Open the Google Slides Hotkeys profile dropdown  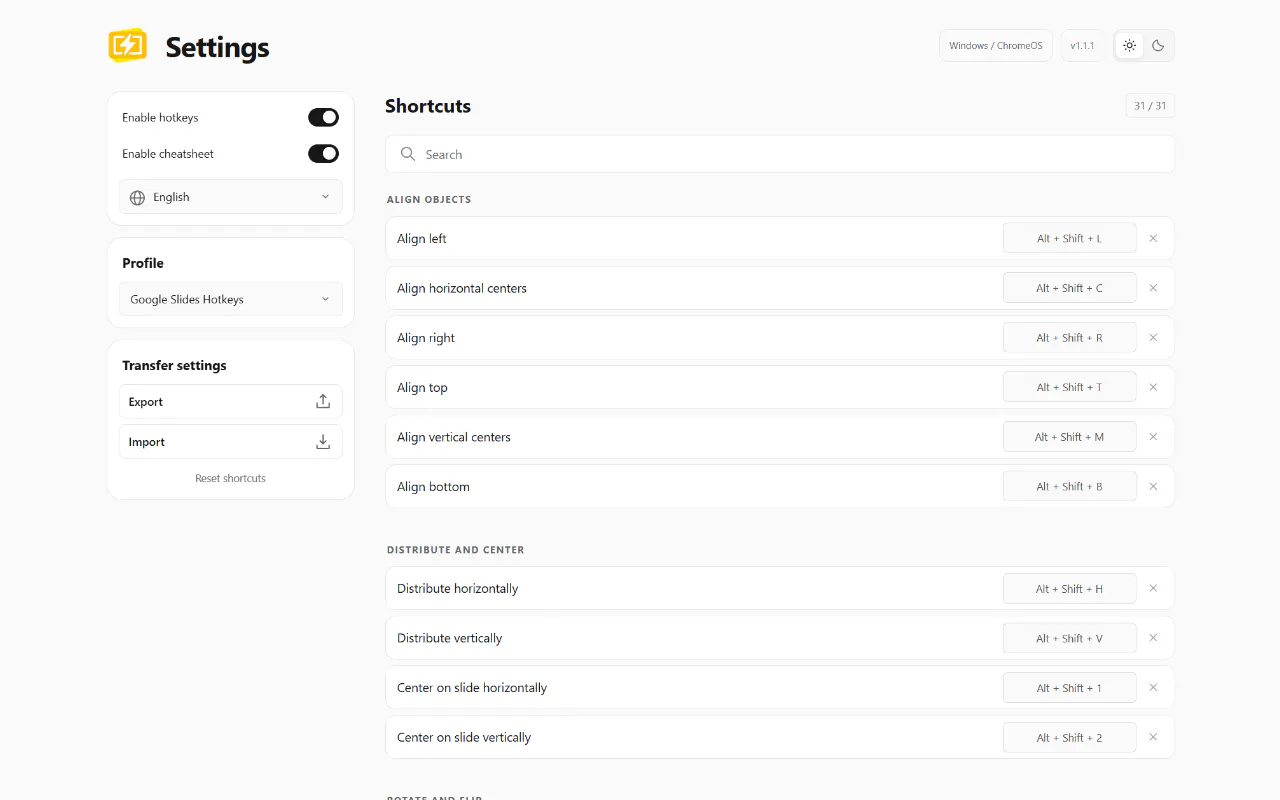click(231, 299)
